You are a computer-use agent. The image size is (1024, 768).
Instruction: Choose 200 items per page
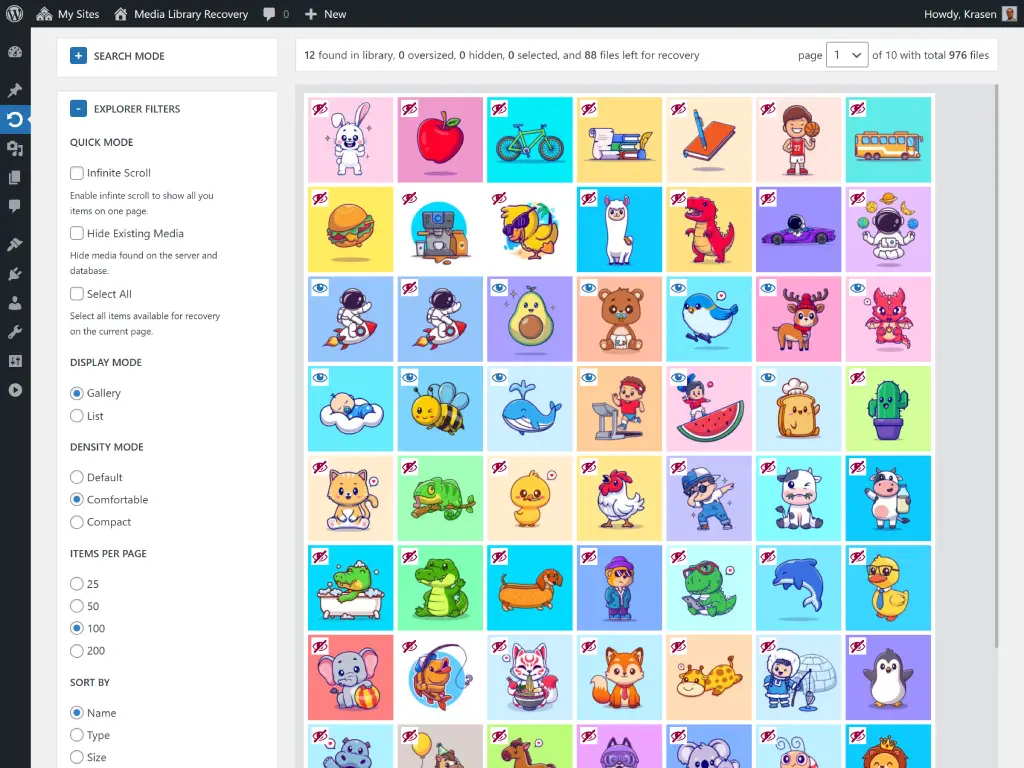click(x=76, y=651)
